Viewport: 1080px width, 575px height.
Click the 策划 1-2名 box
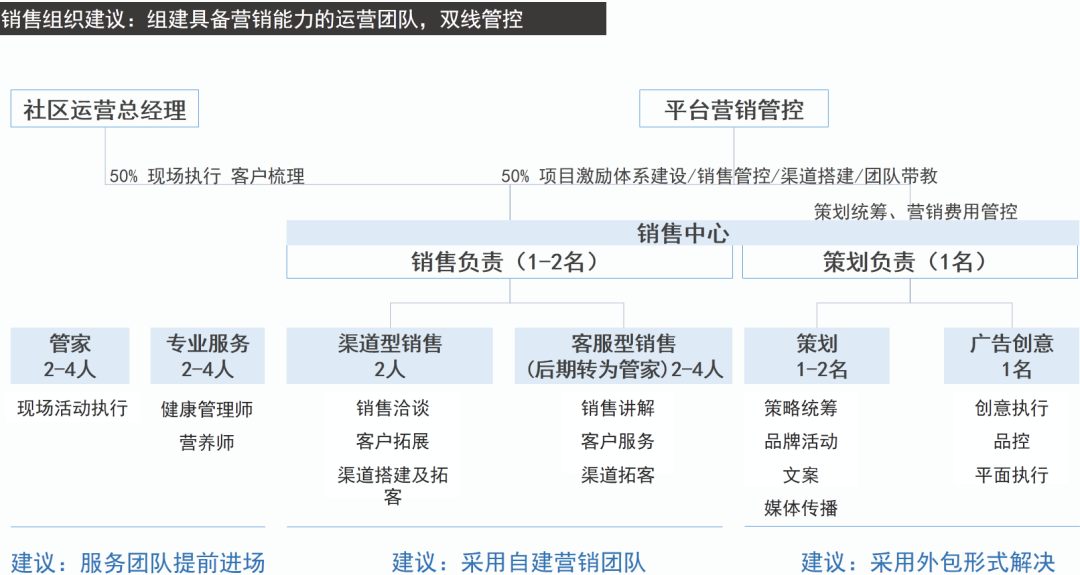coord(817,356)
